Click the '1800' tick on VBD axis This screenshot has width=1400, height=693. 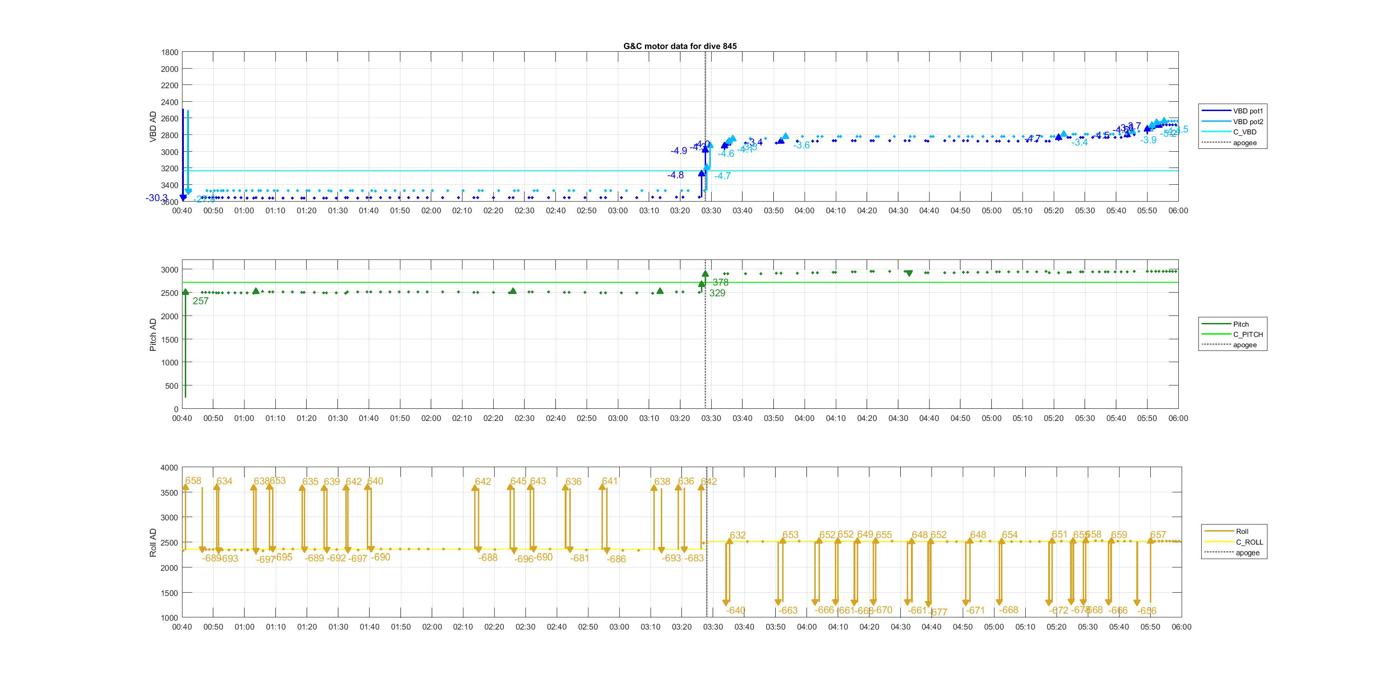(170, 52)
